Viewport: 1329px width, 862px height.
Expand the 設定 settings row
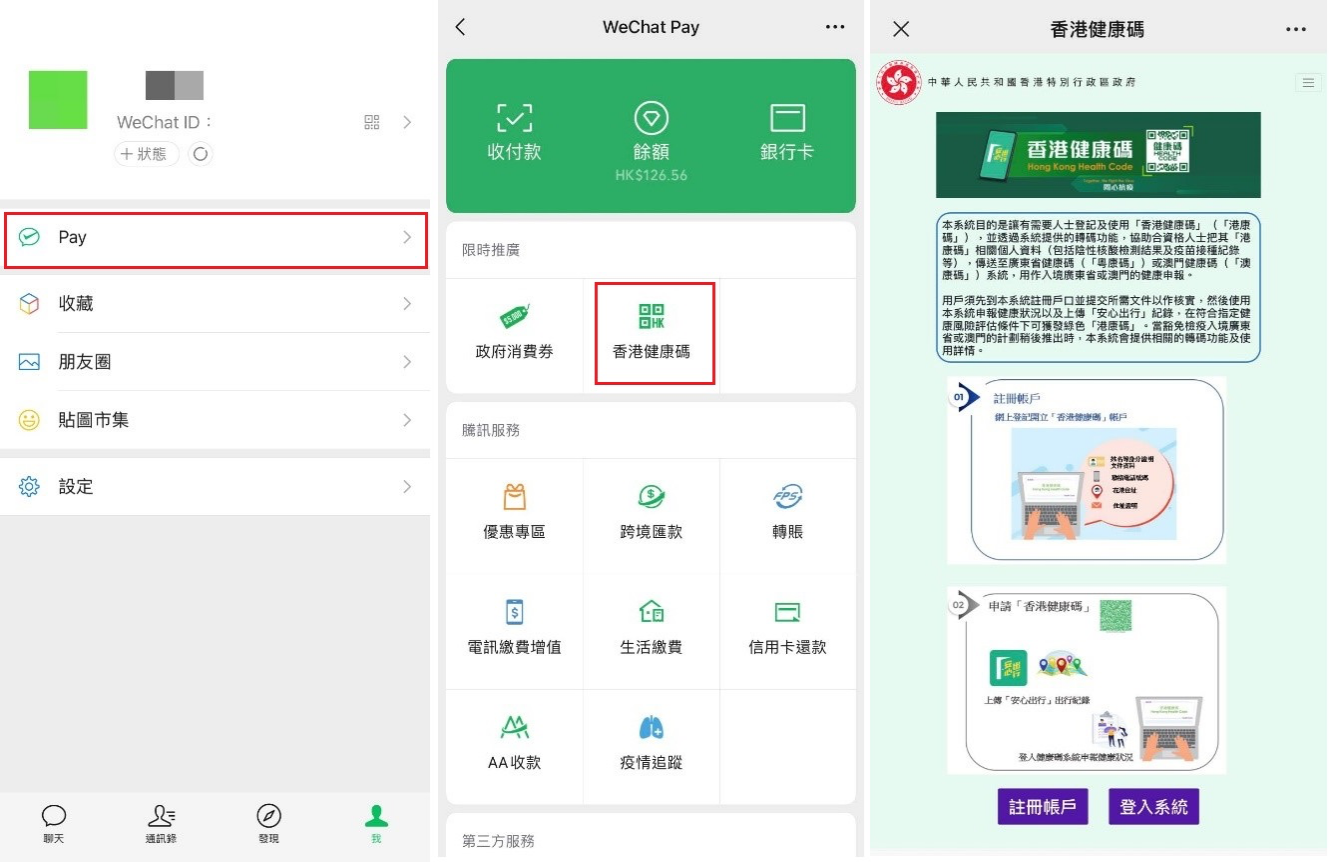pos(214,487)
